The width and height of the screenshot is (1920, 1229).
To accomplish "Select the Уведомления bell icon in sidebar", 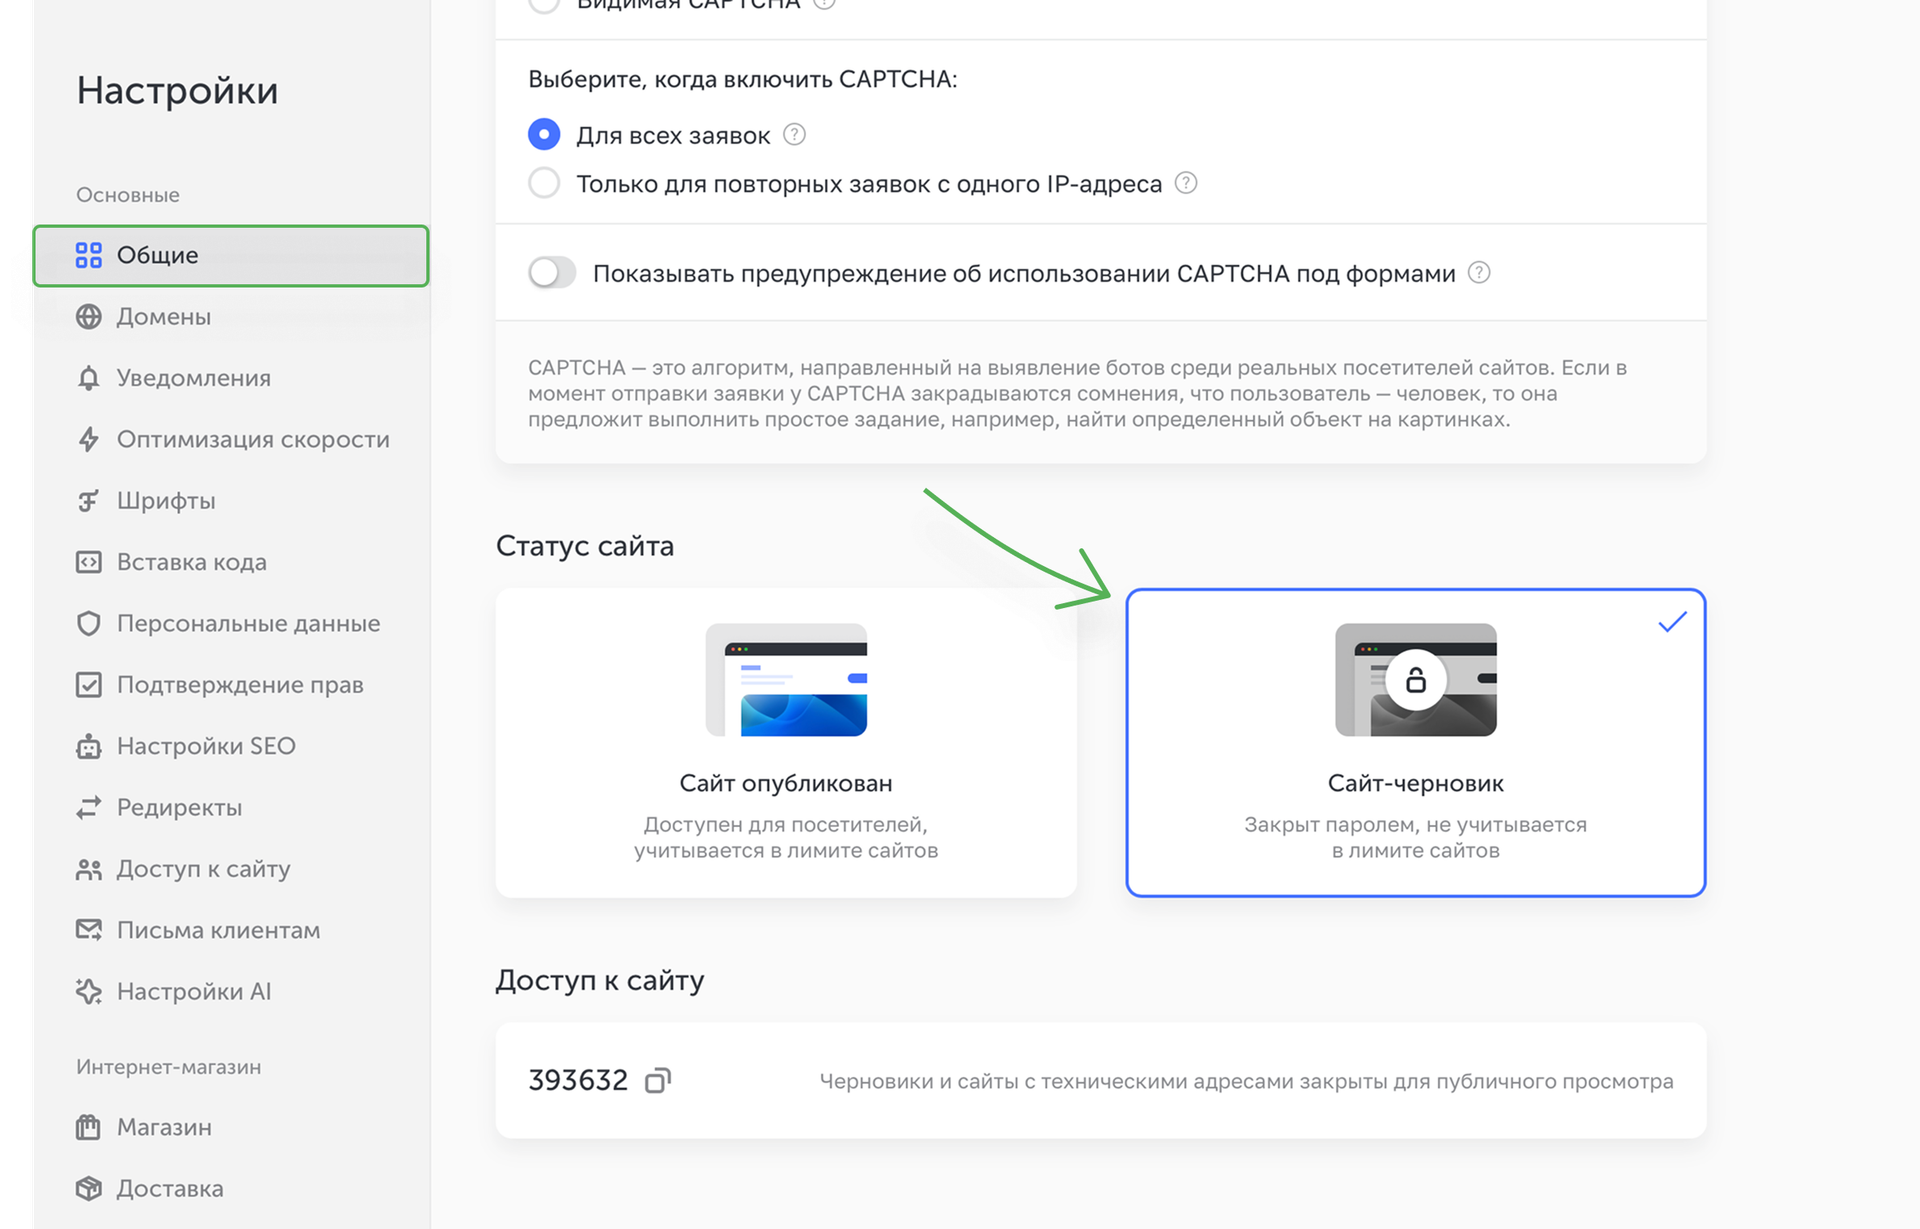I will pos(88,378).
